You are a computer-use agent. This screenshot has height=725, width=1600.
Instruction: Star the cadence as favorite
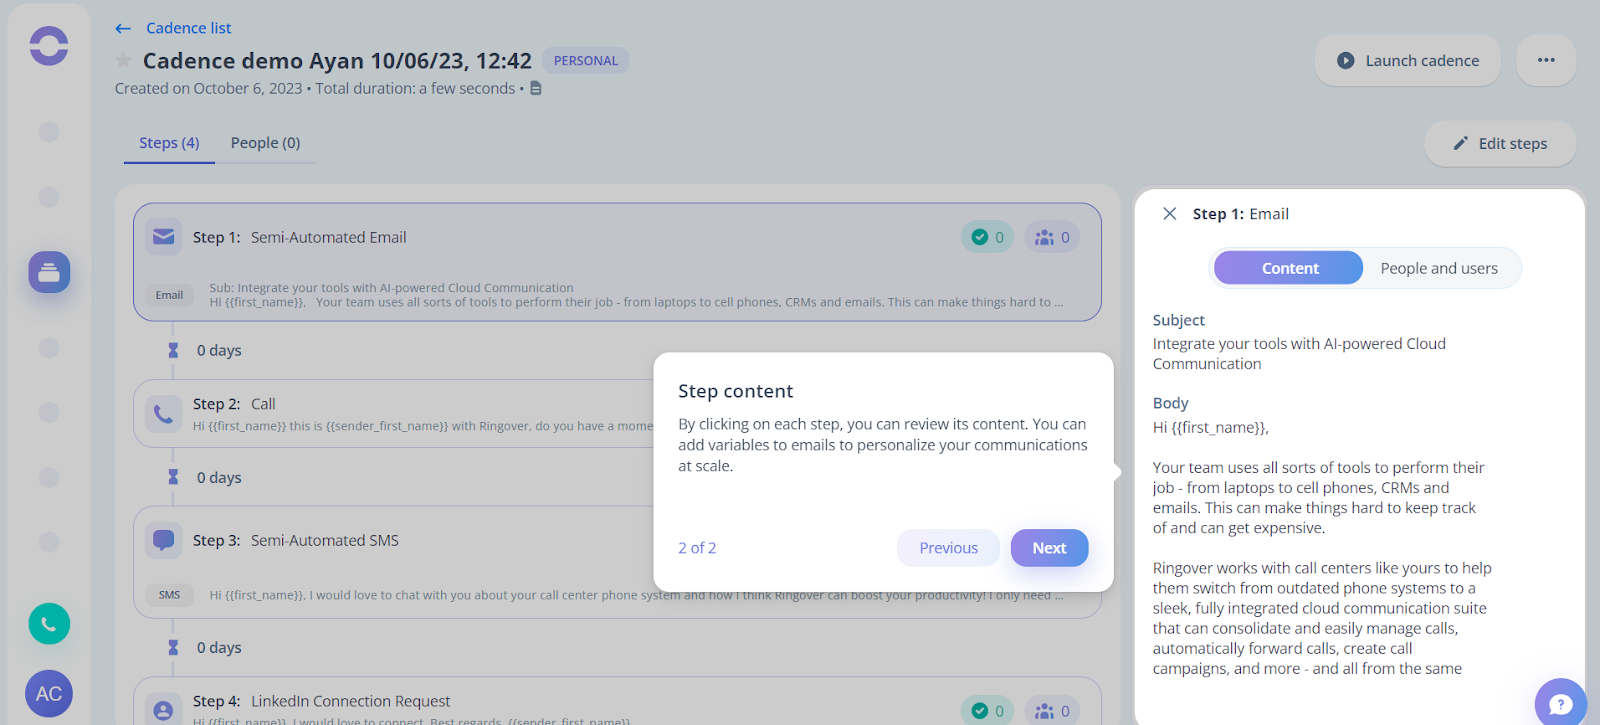click(x=123, y=60)
